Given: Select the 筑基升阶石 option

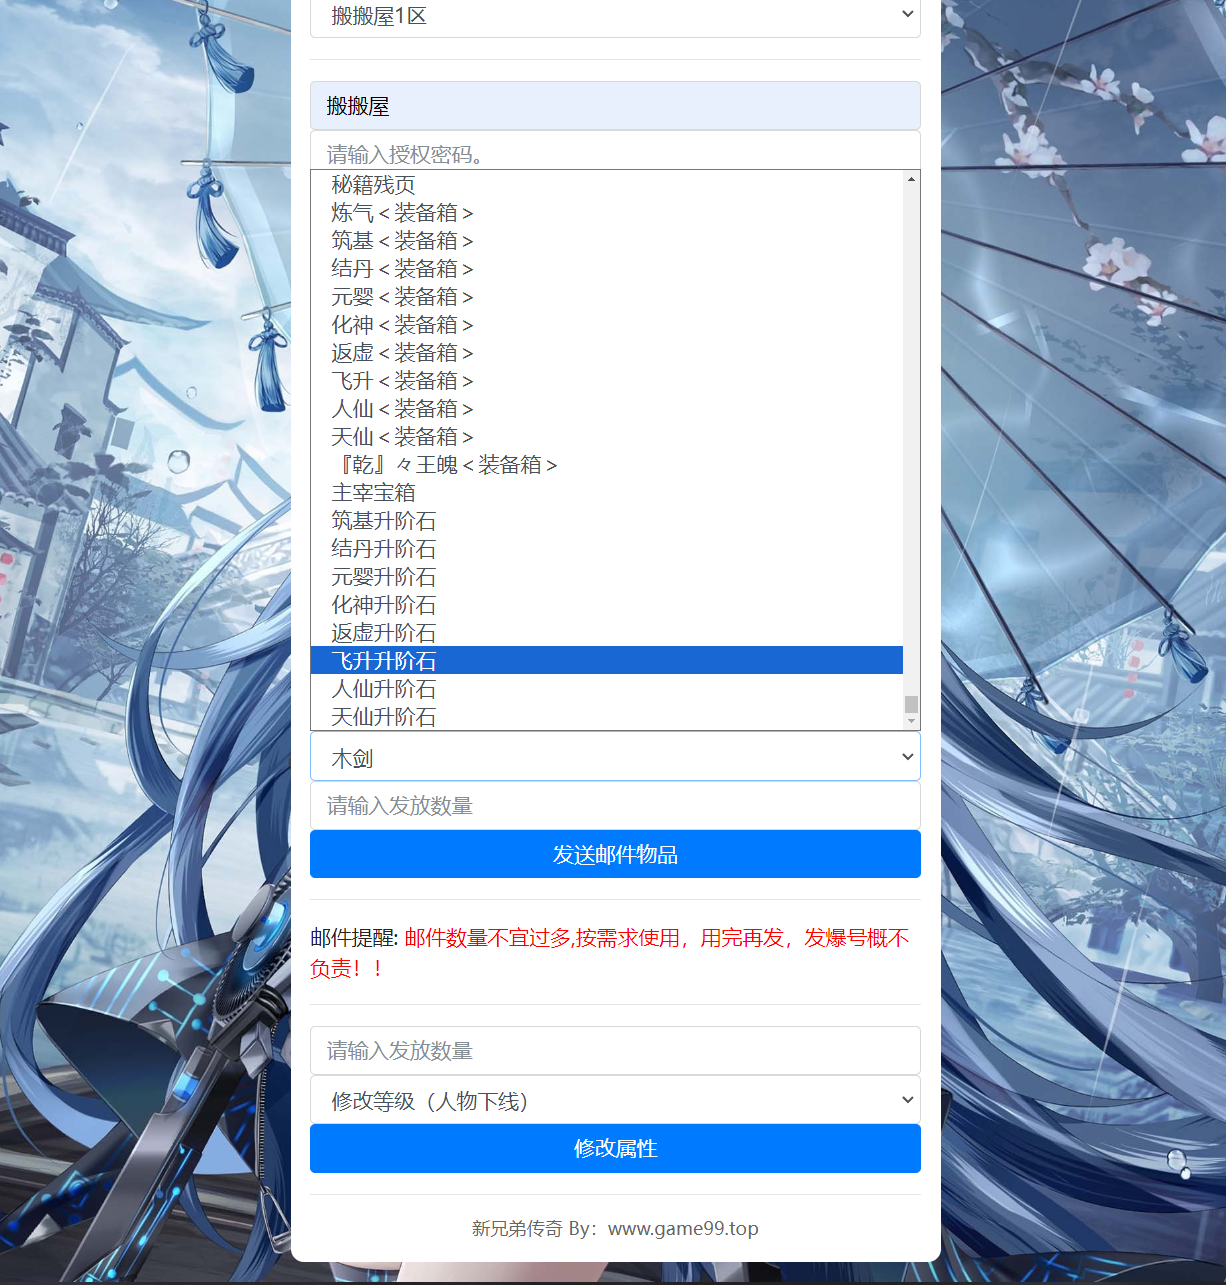Looking at the screenshot, I should tap(383, 521).
